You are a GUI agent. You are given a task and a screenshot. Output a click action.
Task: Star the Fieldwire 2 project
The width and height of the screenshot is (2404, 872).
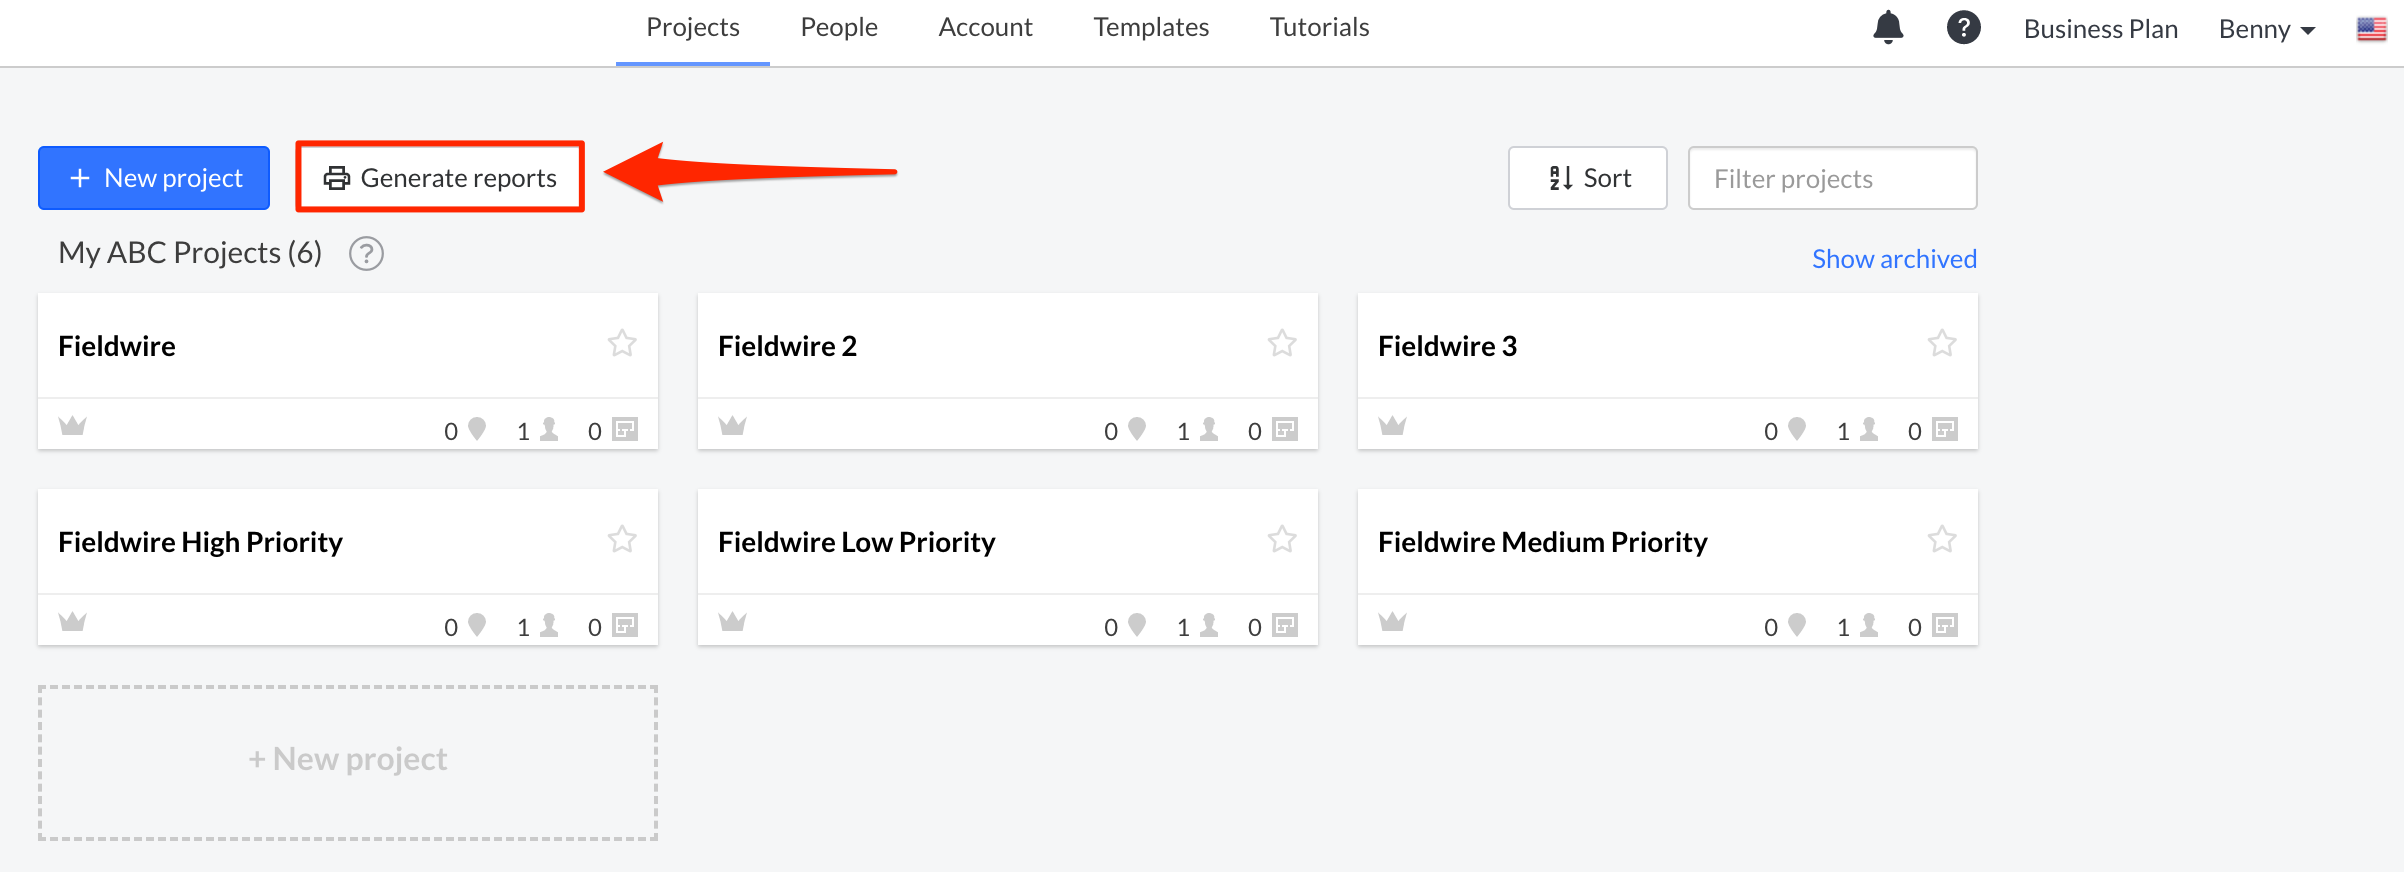[1282, 344]
